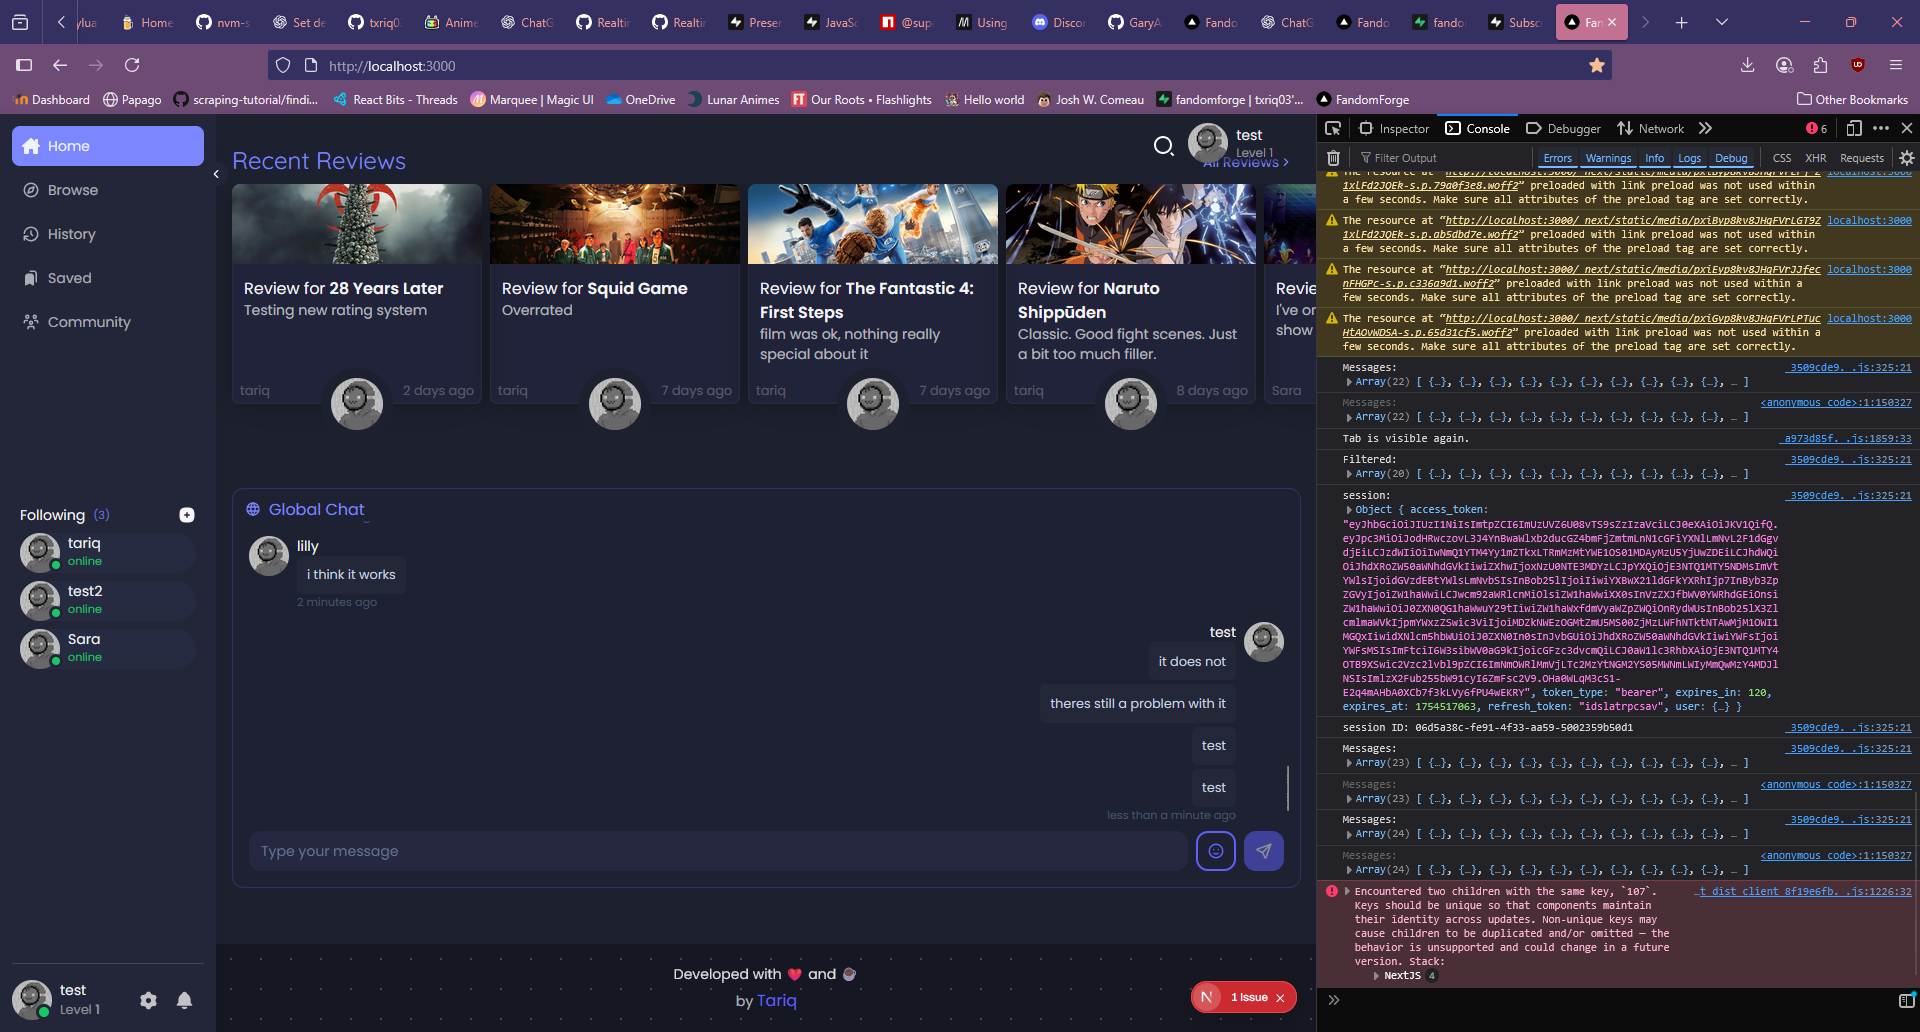Click the chat message list scrollbar
Screen dimensions: 1920x1032
[x=1288, y=788]
